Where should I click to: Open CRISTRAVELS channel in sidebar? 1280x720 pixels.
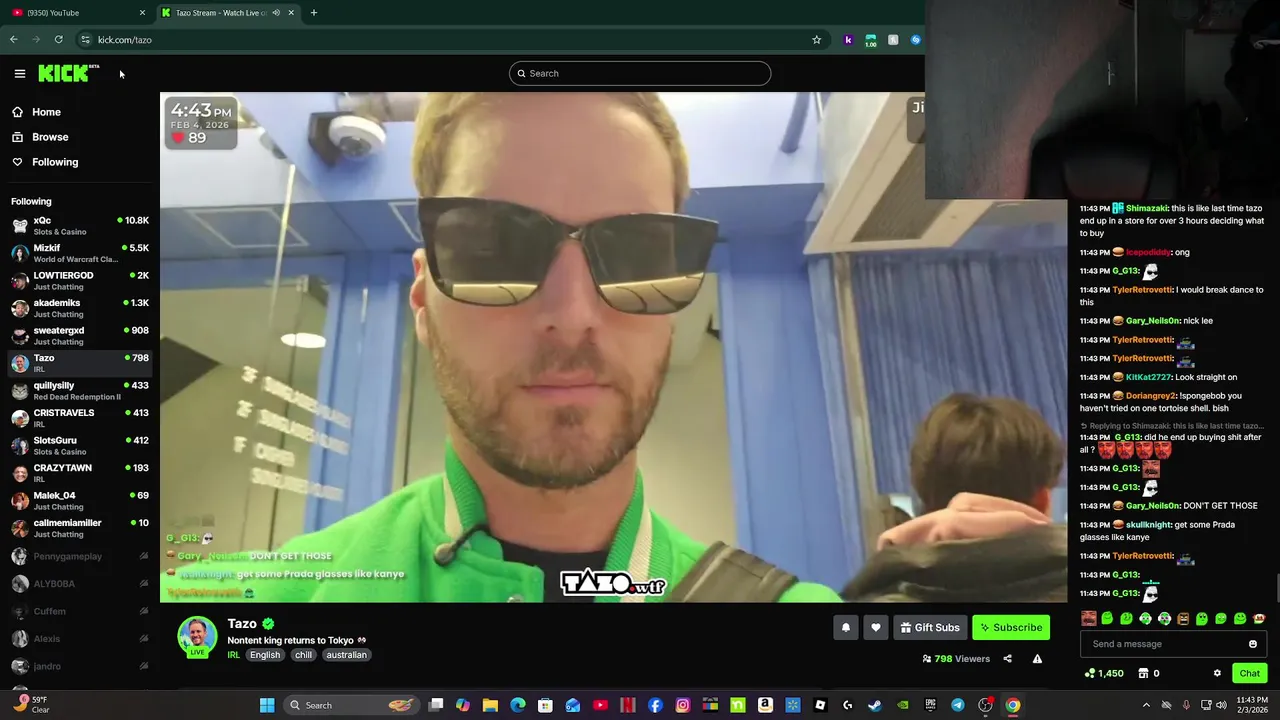coord(80,418)
